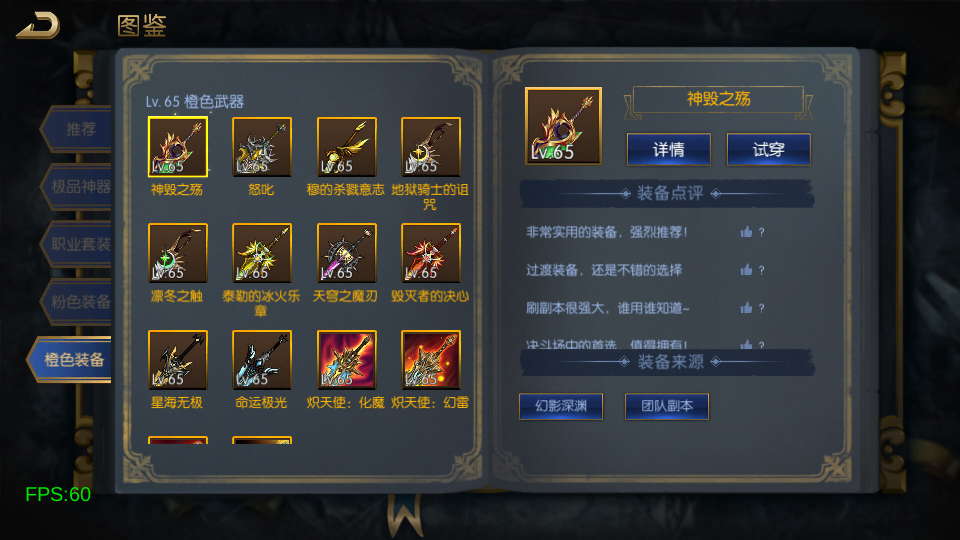Pick the 穆的杀戮意志 weapon icon
This screenshot has height=540, width=960.
tap(347, 147)
